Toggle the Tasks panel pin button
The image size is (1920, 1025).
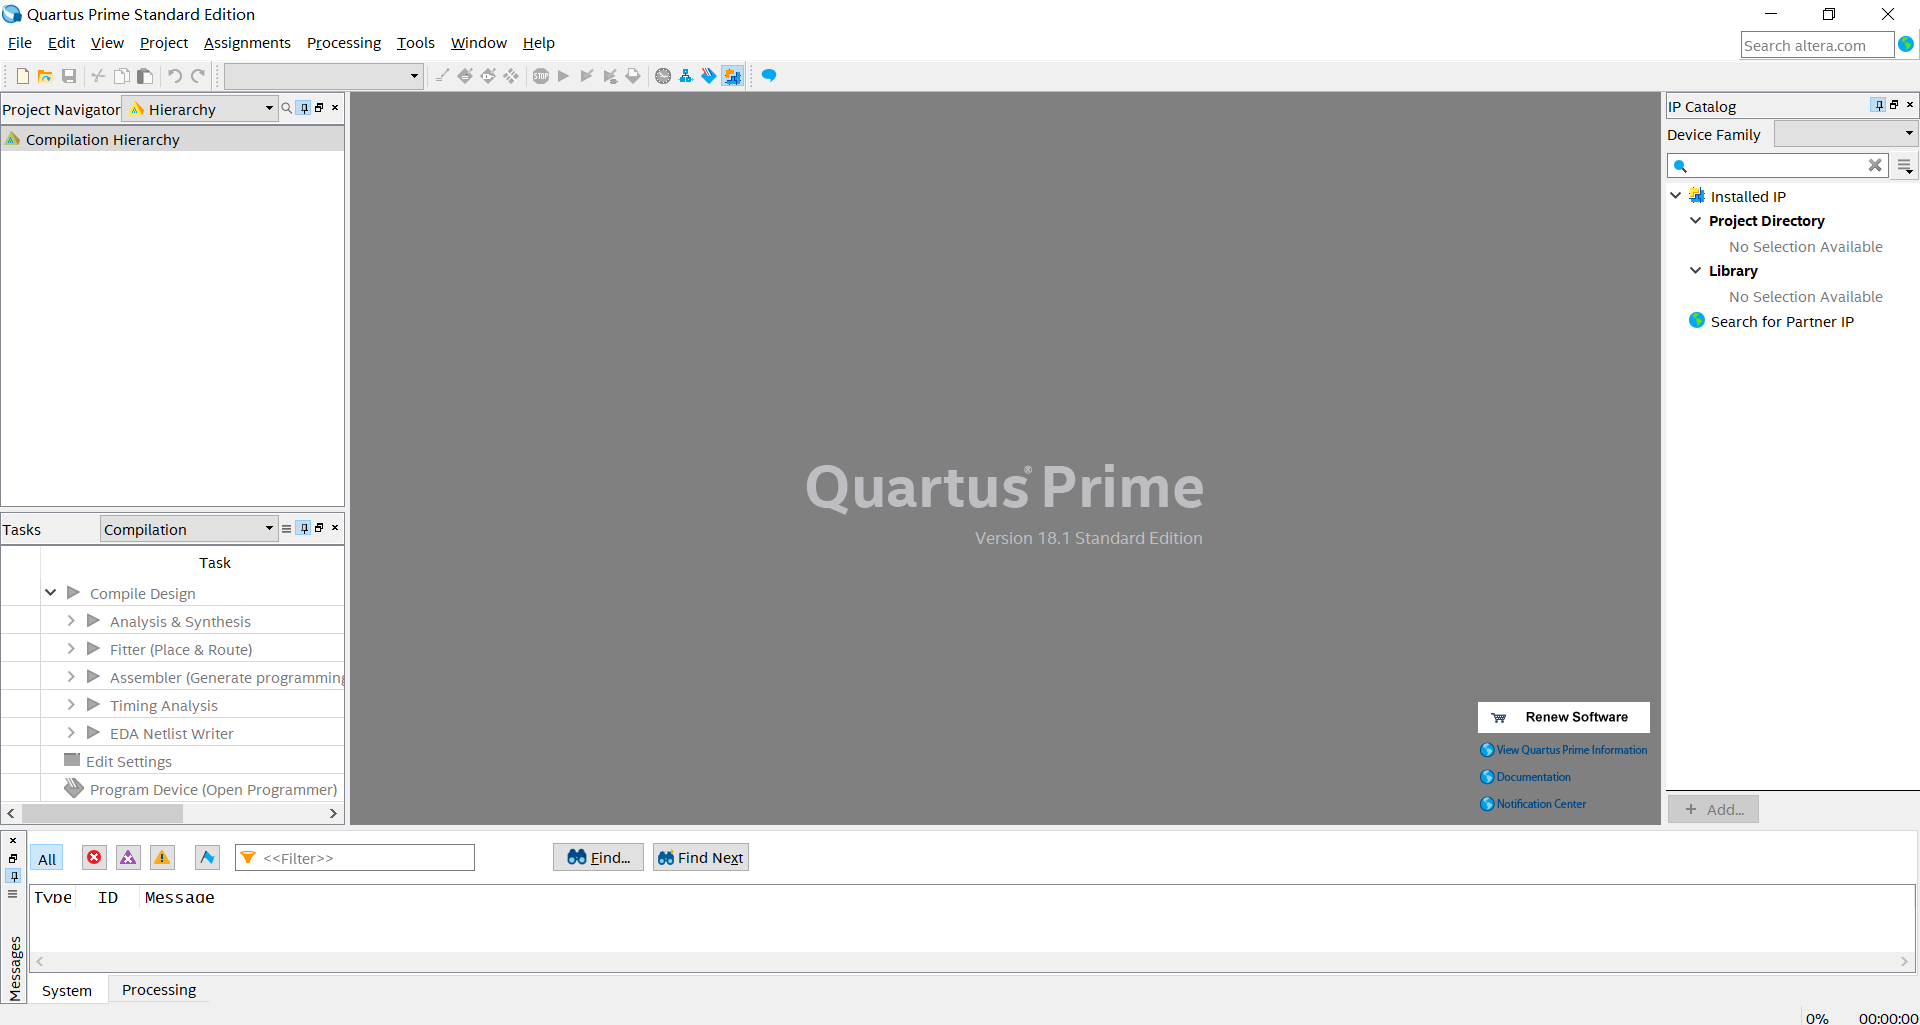click(304, 528)
